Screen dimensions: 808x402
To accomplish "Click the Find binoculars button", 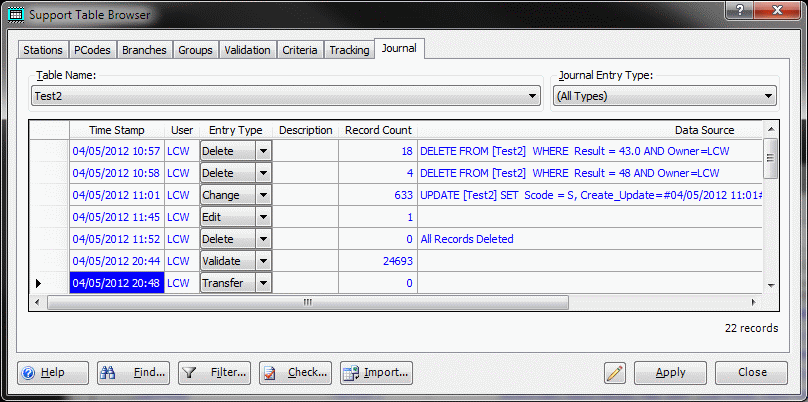I will (x=133, y=372).
